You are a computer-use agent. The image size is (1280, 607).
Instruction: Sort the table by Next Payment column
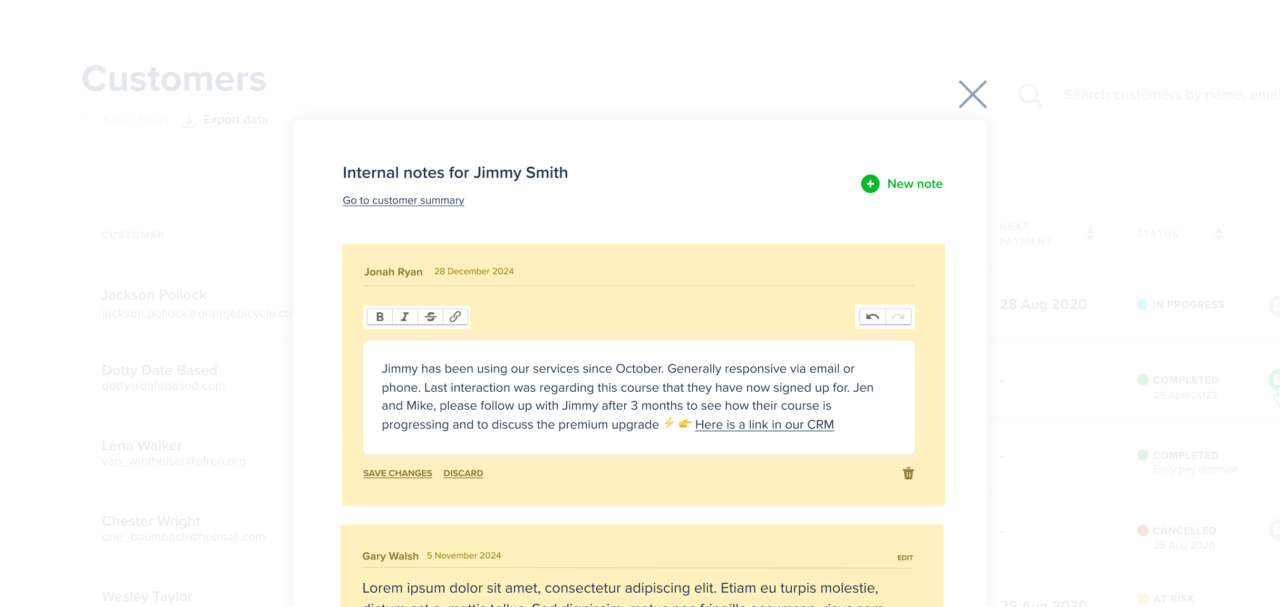(x=1090, y=234)
